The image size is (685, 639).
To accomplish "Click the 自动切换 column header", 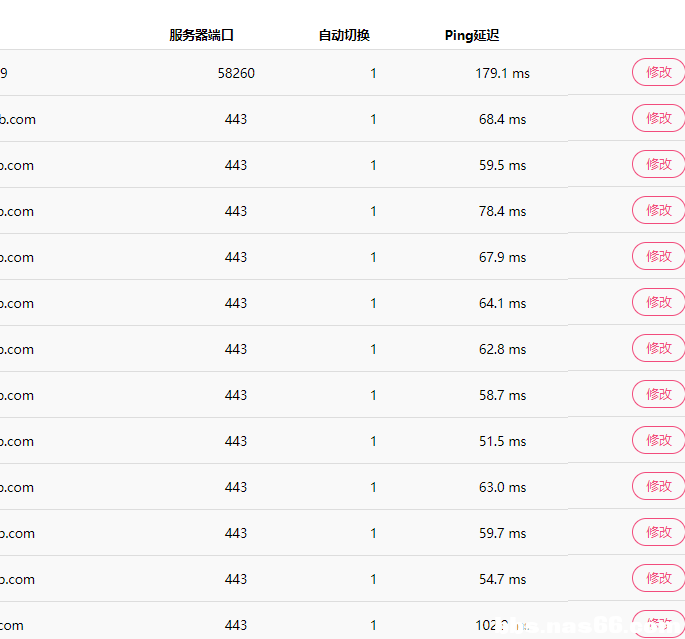I will 344,35.
